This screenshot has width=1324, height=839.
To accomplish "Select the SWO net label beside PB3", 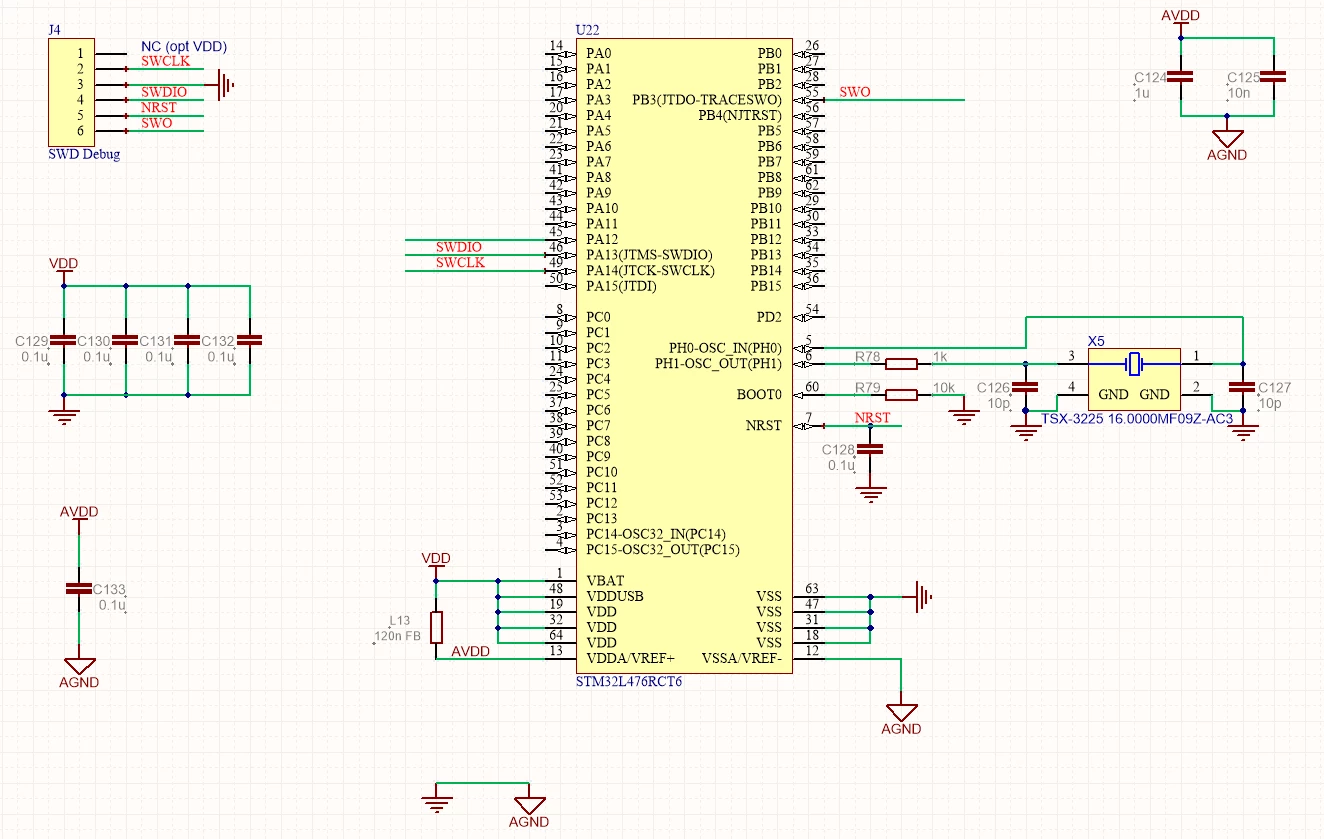I will click(855, 92).
